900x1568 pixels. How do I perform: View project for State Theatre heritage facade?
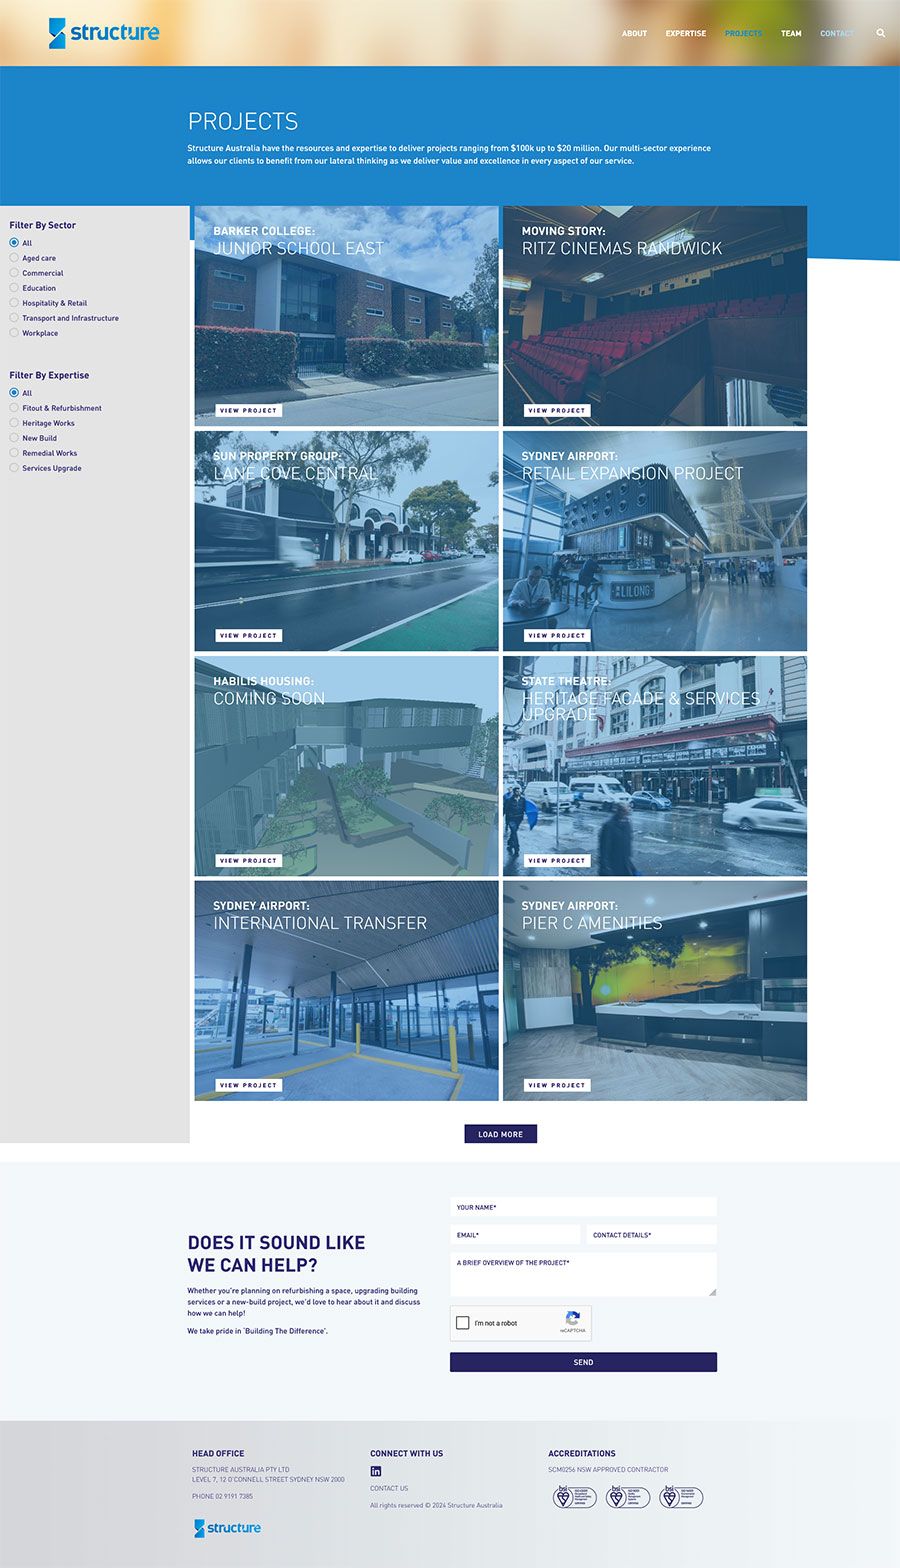coord(557,860)
